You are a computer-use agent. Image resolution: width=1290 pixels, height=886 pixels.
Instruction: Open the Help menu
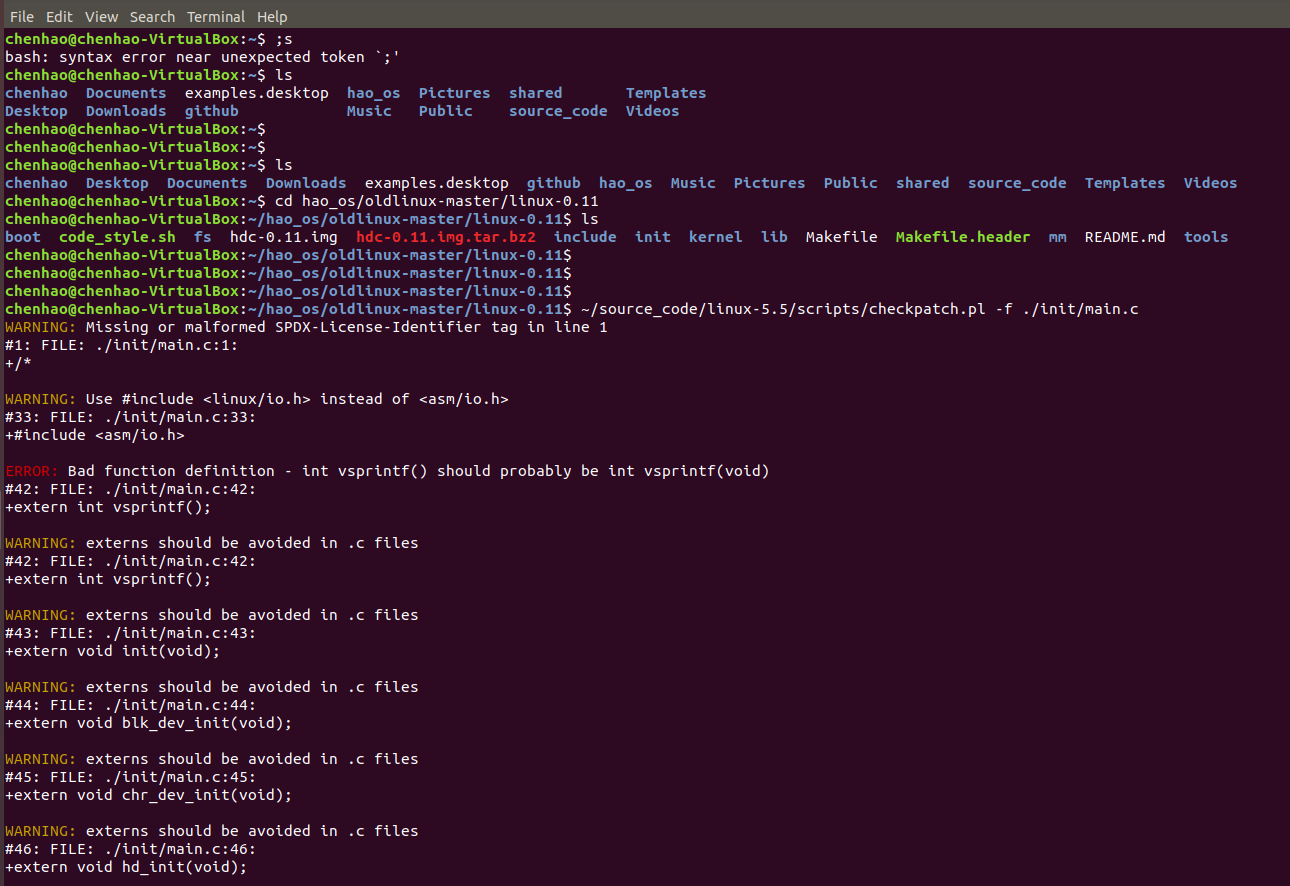[x=272, y=16]
